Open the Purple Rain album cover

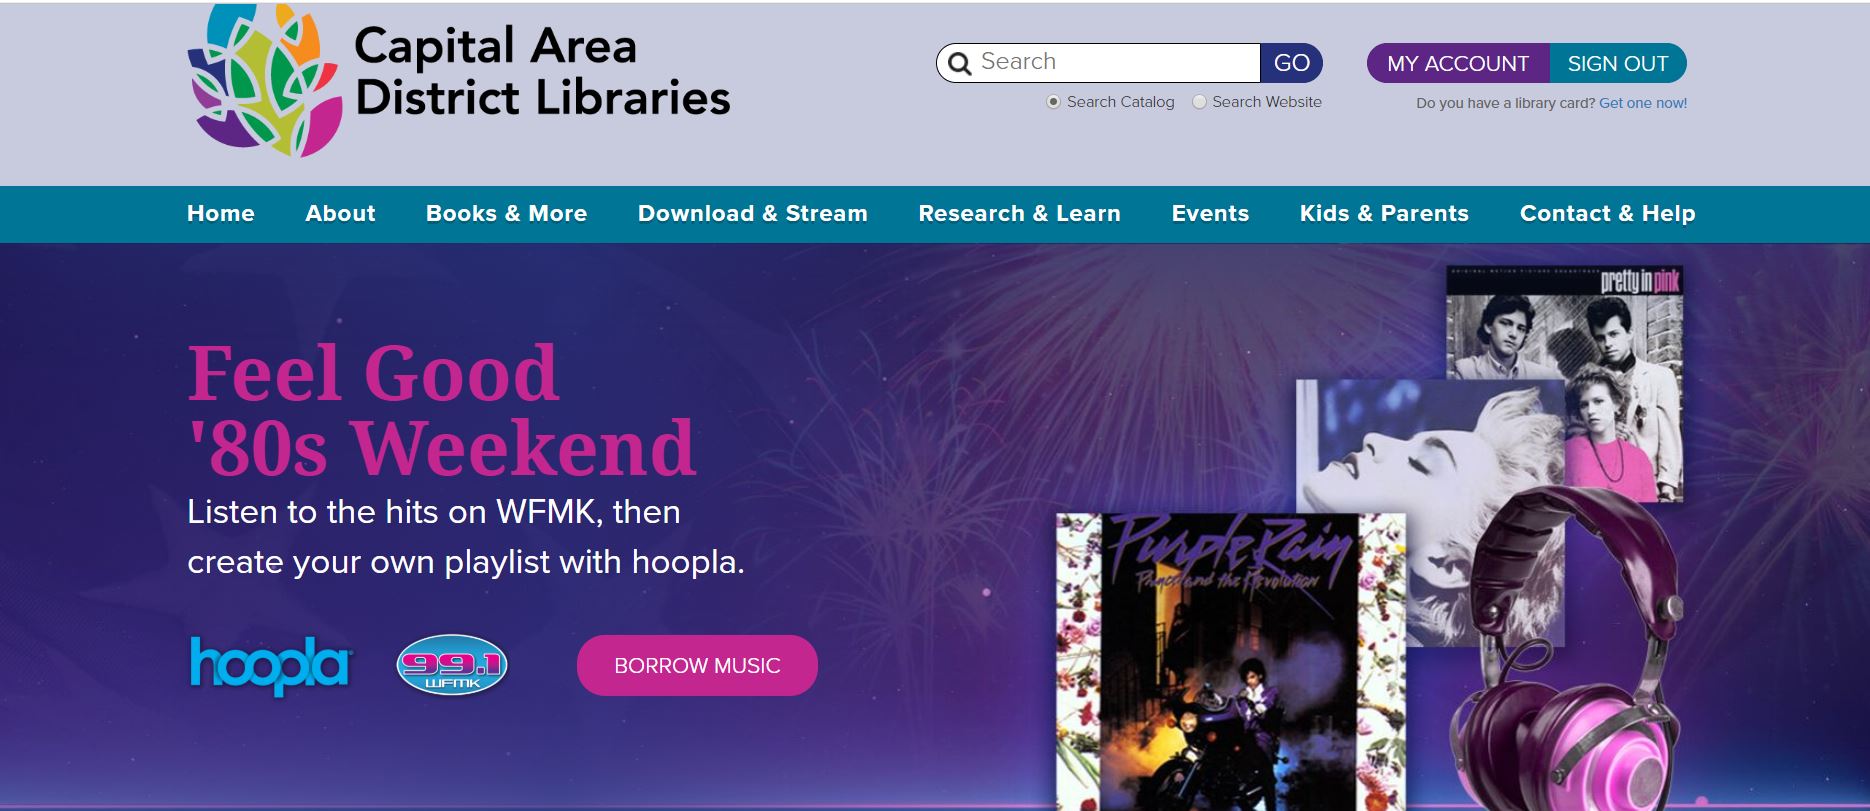(x=1230, y=661)
